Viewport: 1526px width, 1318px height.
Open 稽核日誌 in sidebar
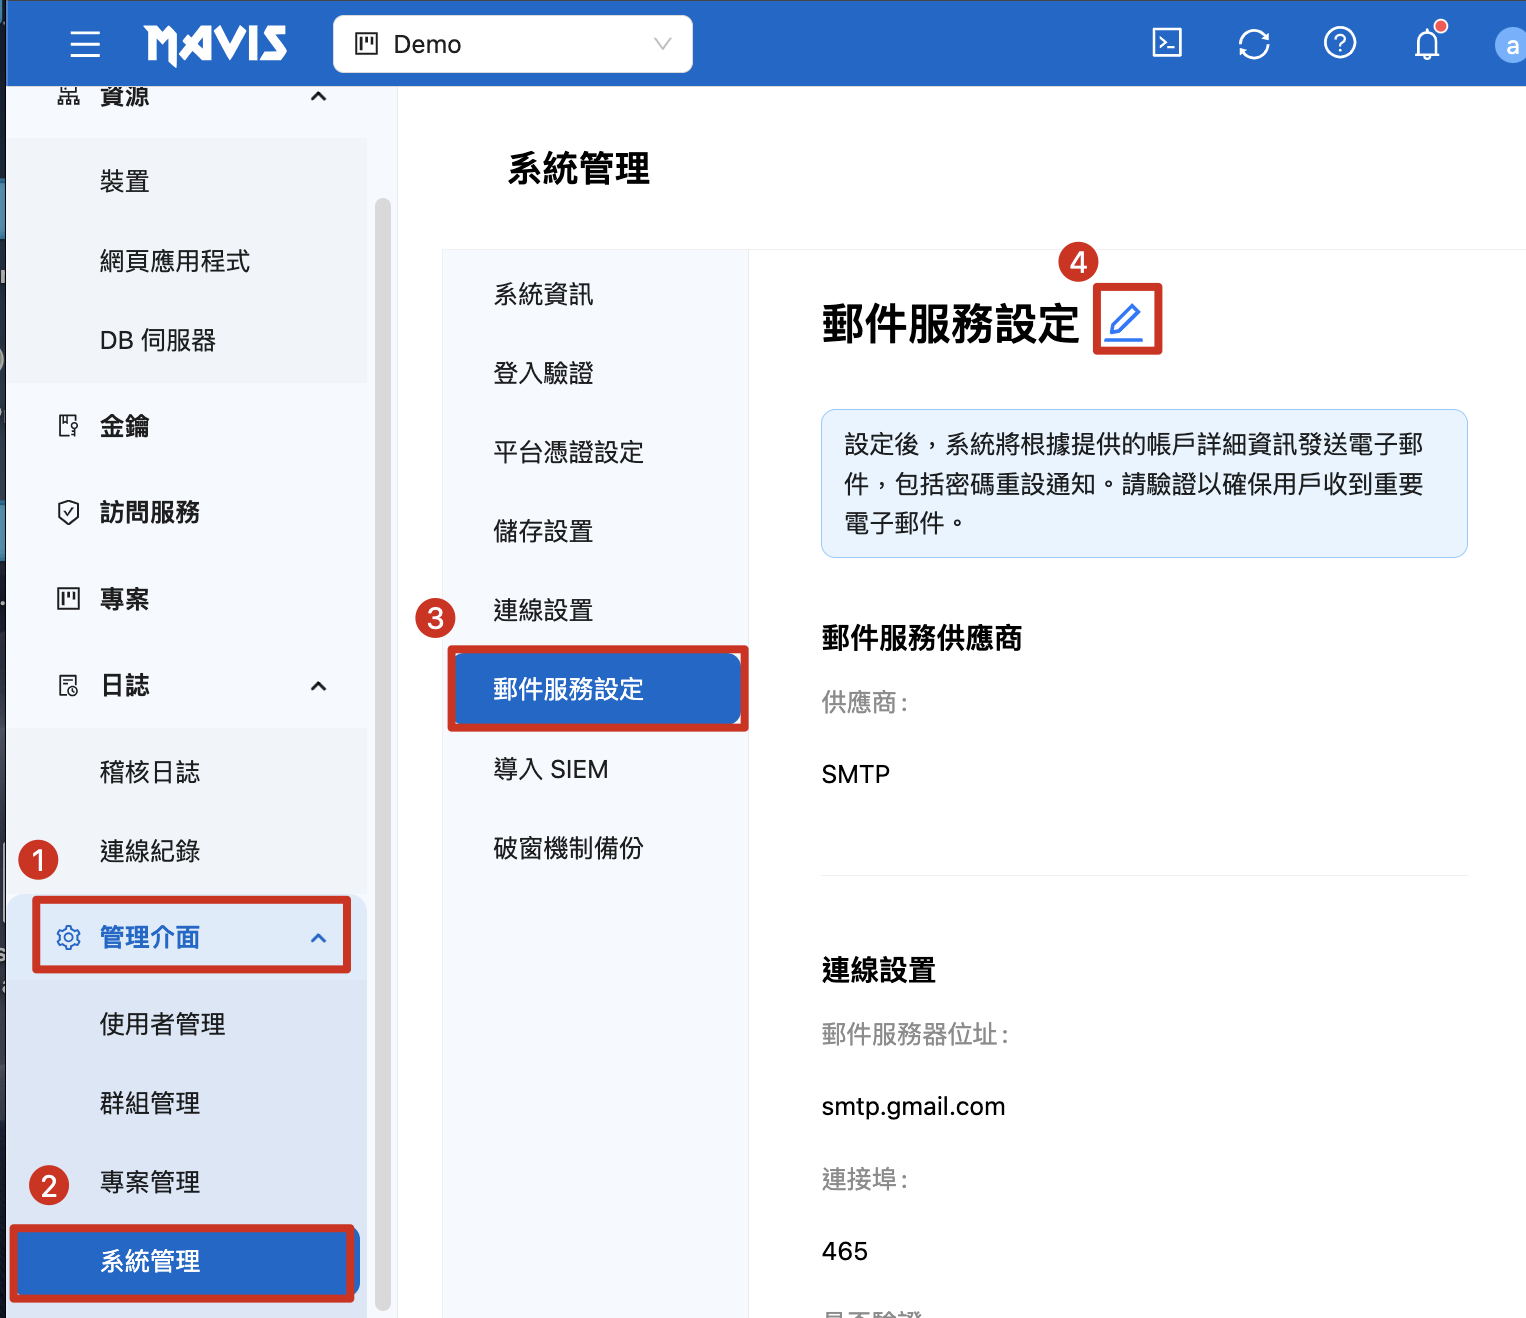[150, 772]
